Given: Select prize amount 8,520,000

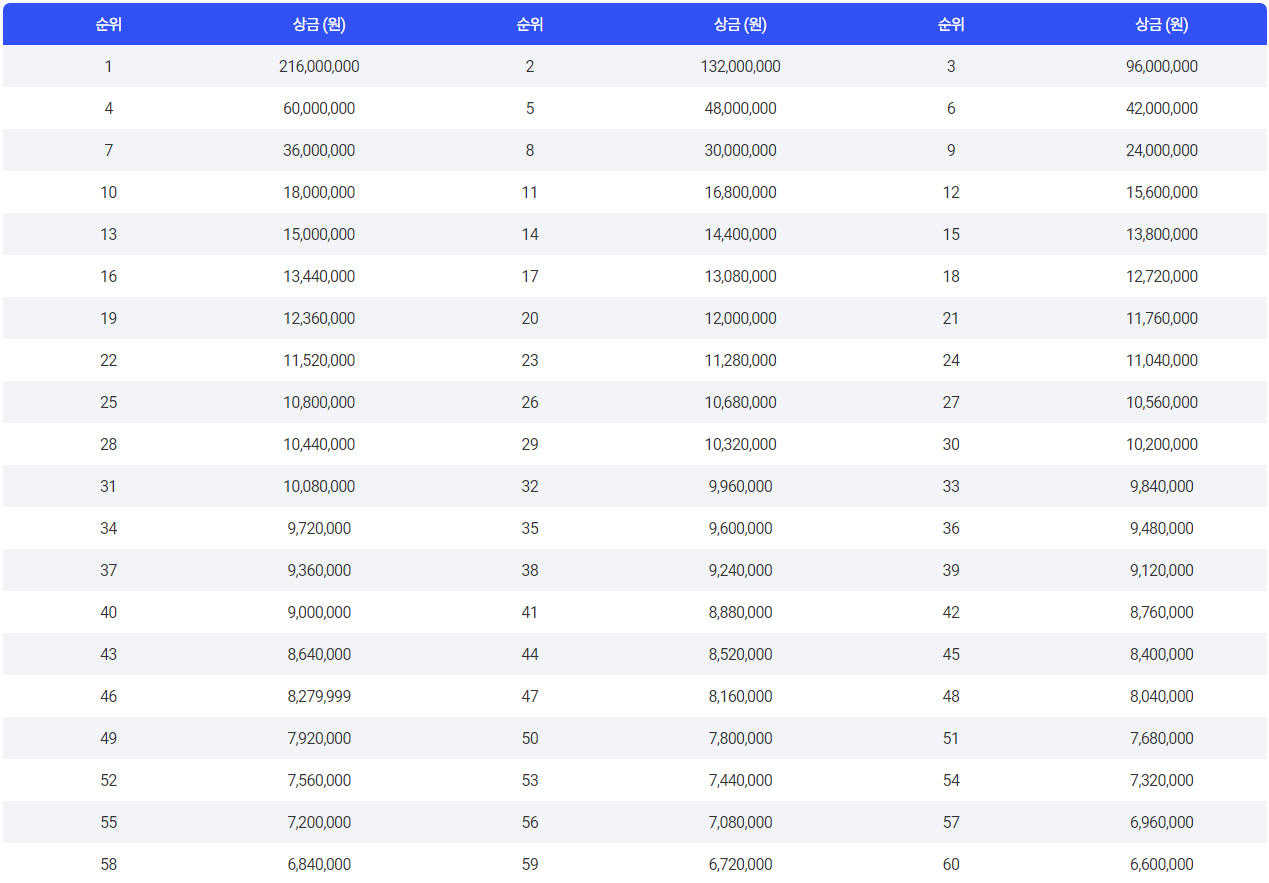Looking at the screenshot, I should (740, 654).
